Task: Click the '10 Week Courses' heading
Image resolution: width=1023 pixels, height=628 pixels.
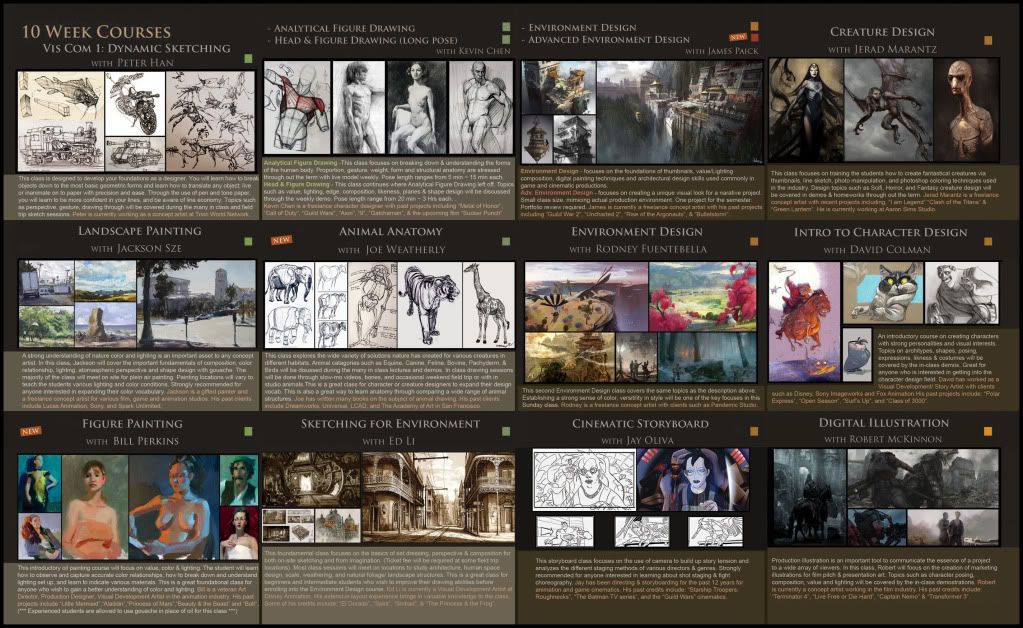Action: pos(97,31)
